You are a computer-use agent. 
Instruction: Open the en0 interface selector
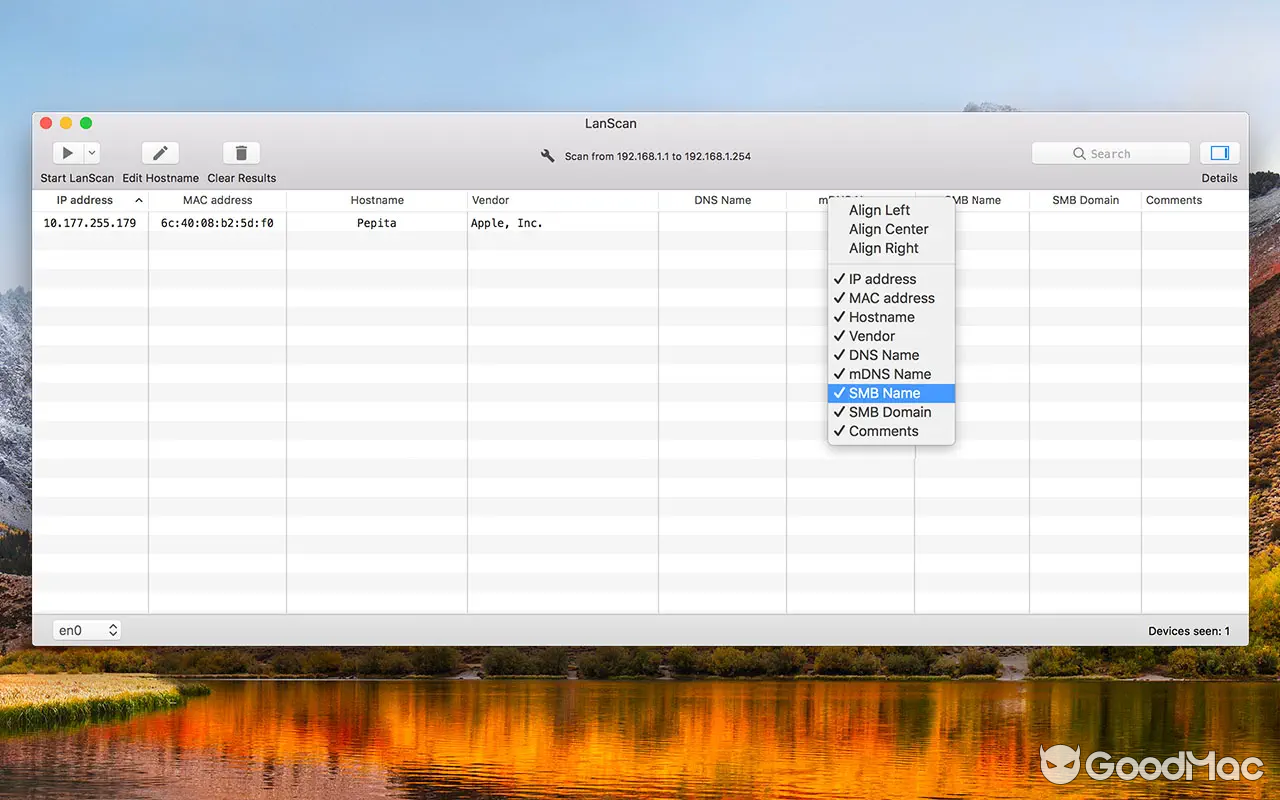tap(86, 630)
